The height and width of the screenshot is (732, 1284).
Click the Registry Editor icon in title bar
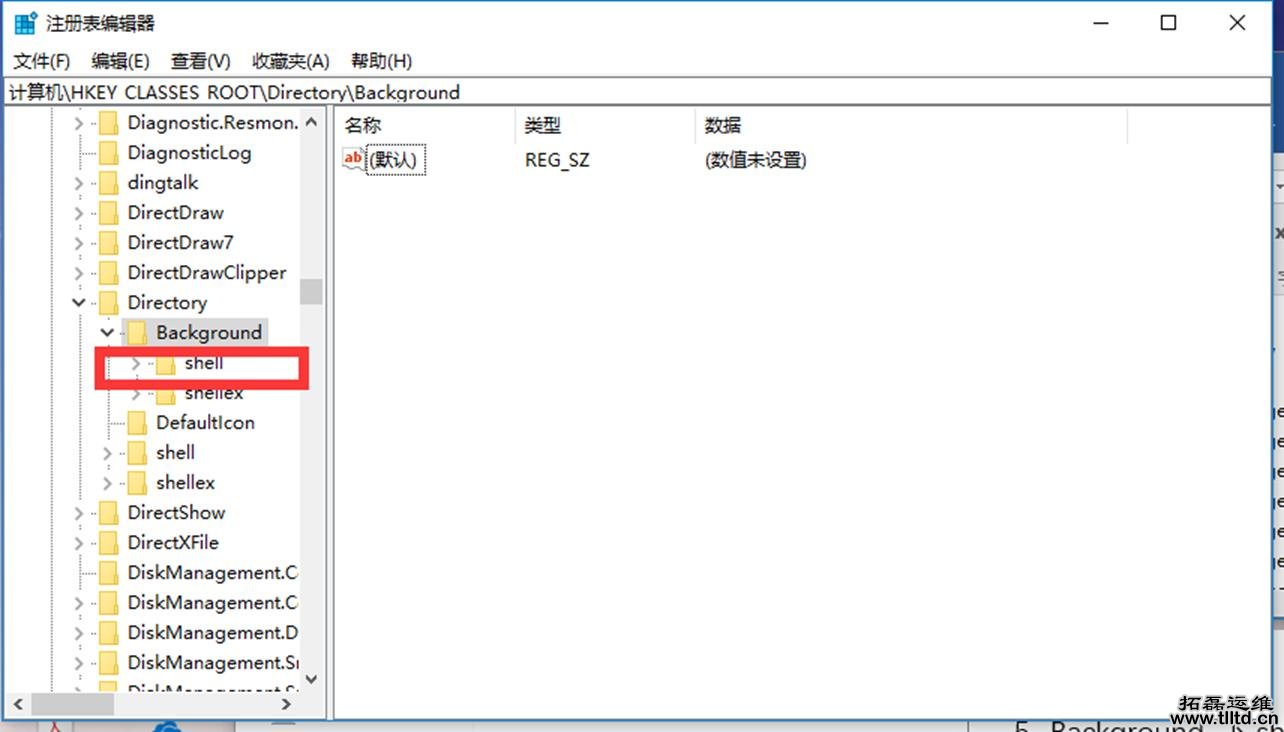tap(22, 21)
